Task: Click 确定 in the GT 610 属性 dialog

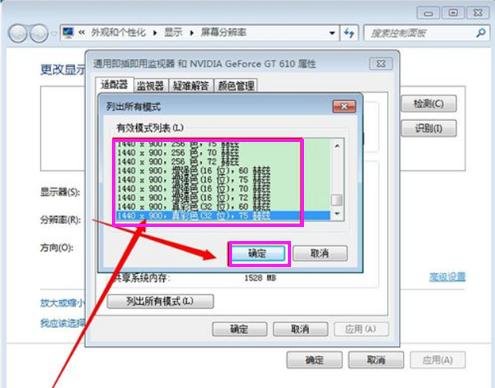Action: pyautogui.click(x=239, y=329)
